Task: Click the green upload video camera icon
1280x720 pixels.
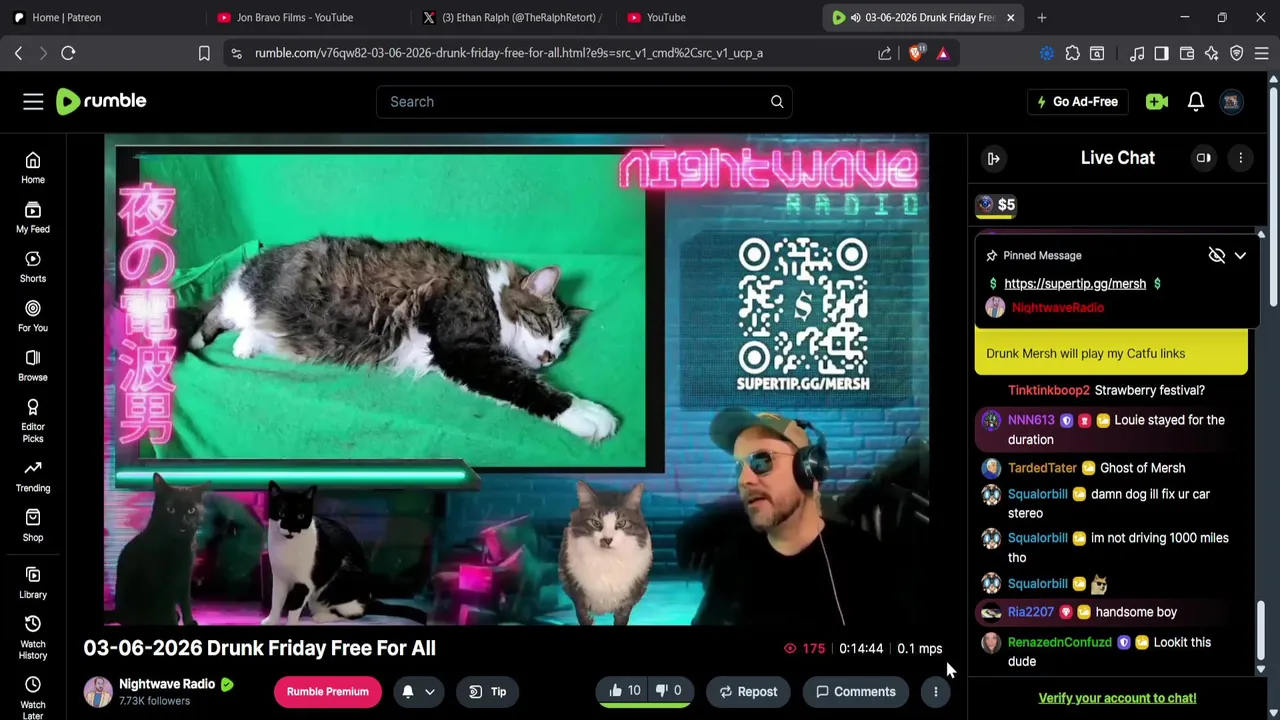Action: [x=1157, y=101]
